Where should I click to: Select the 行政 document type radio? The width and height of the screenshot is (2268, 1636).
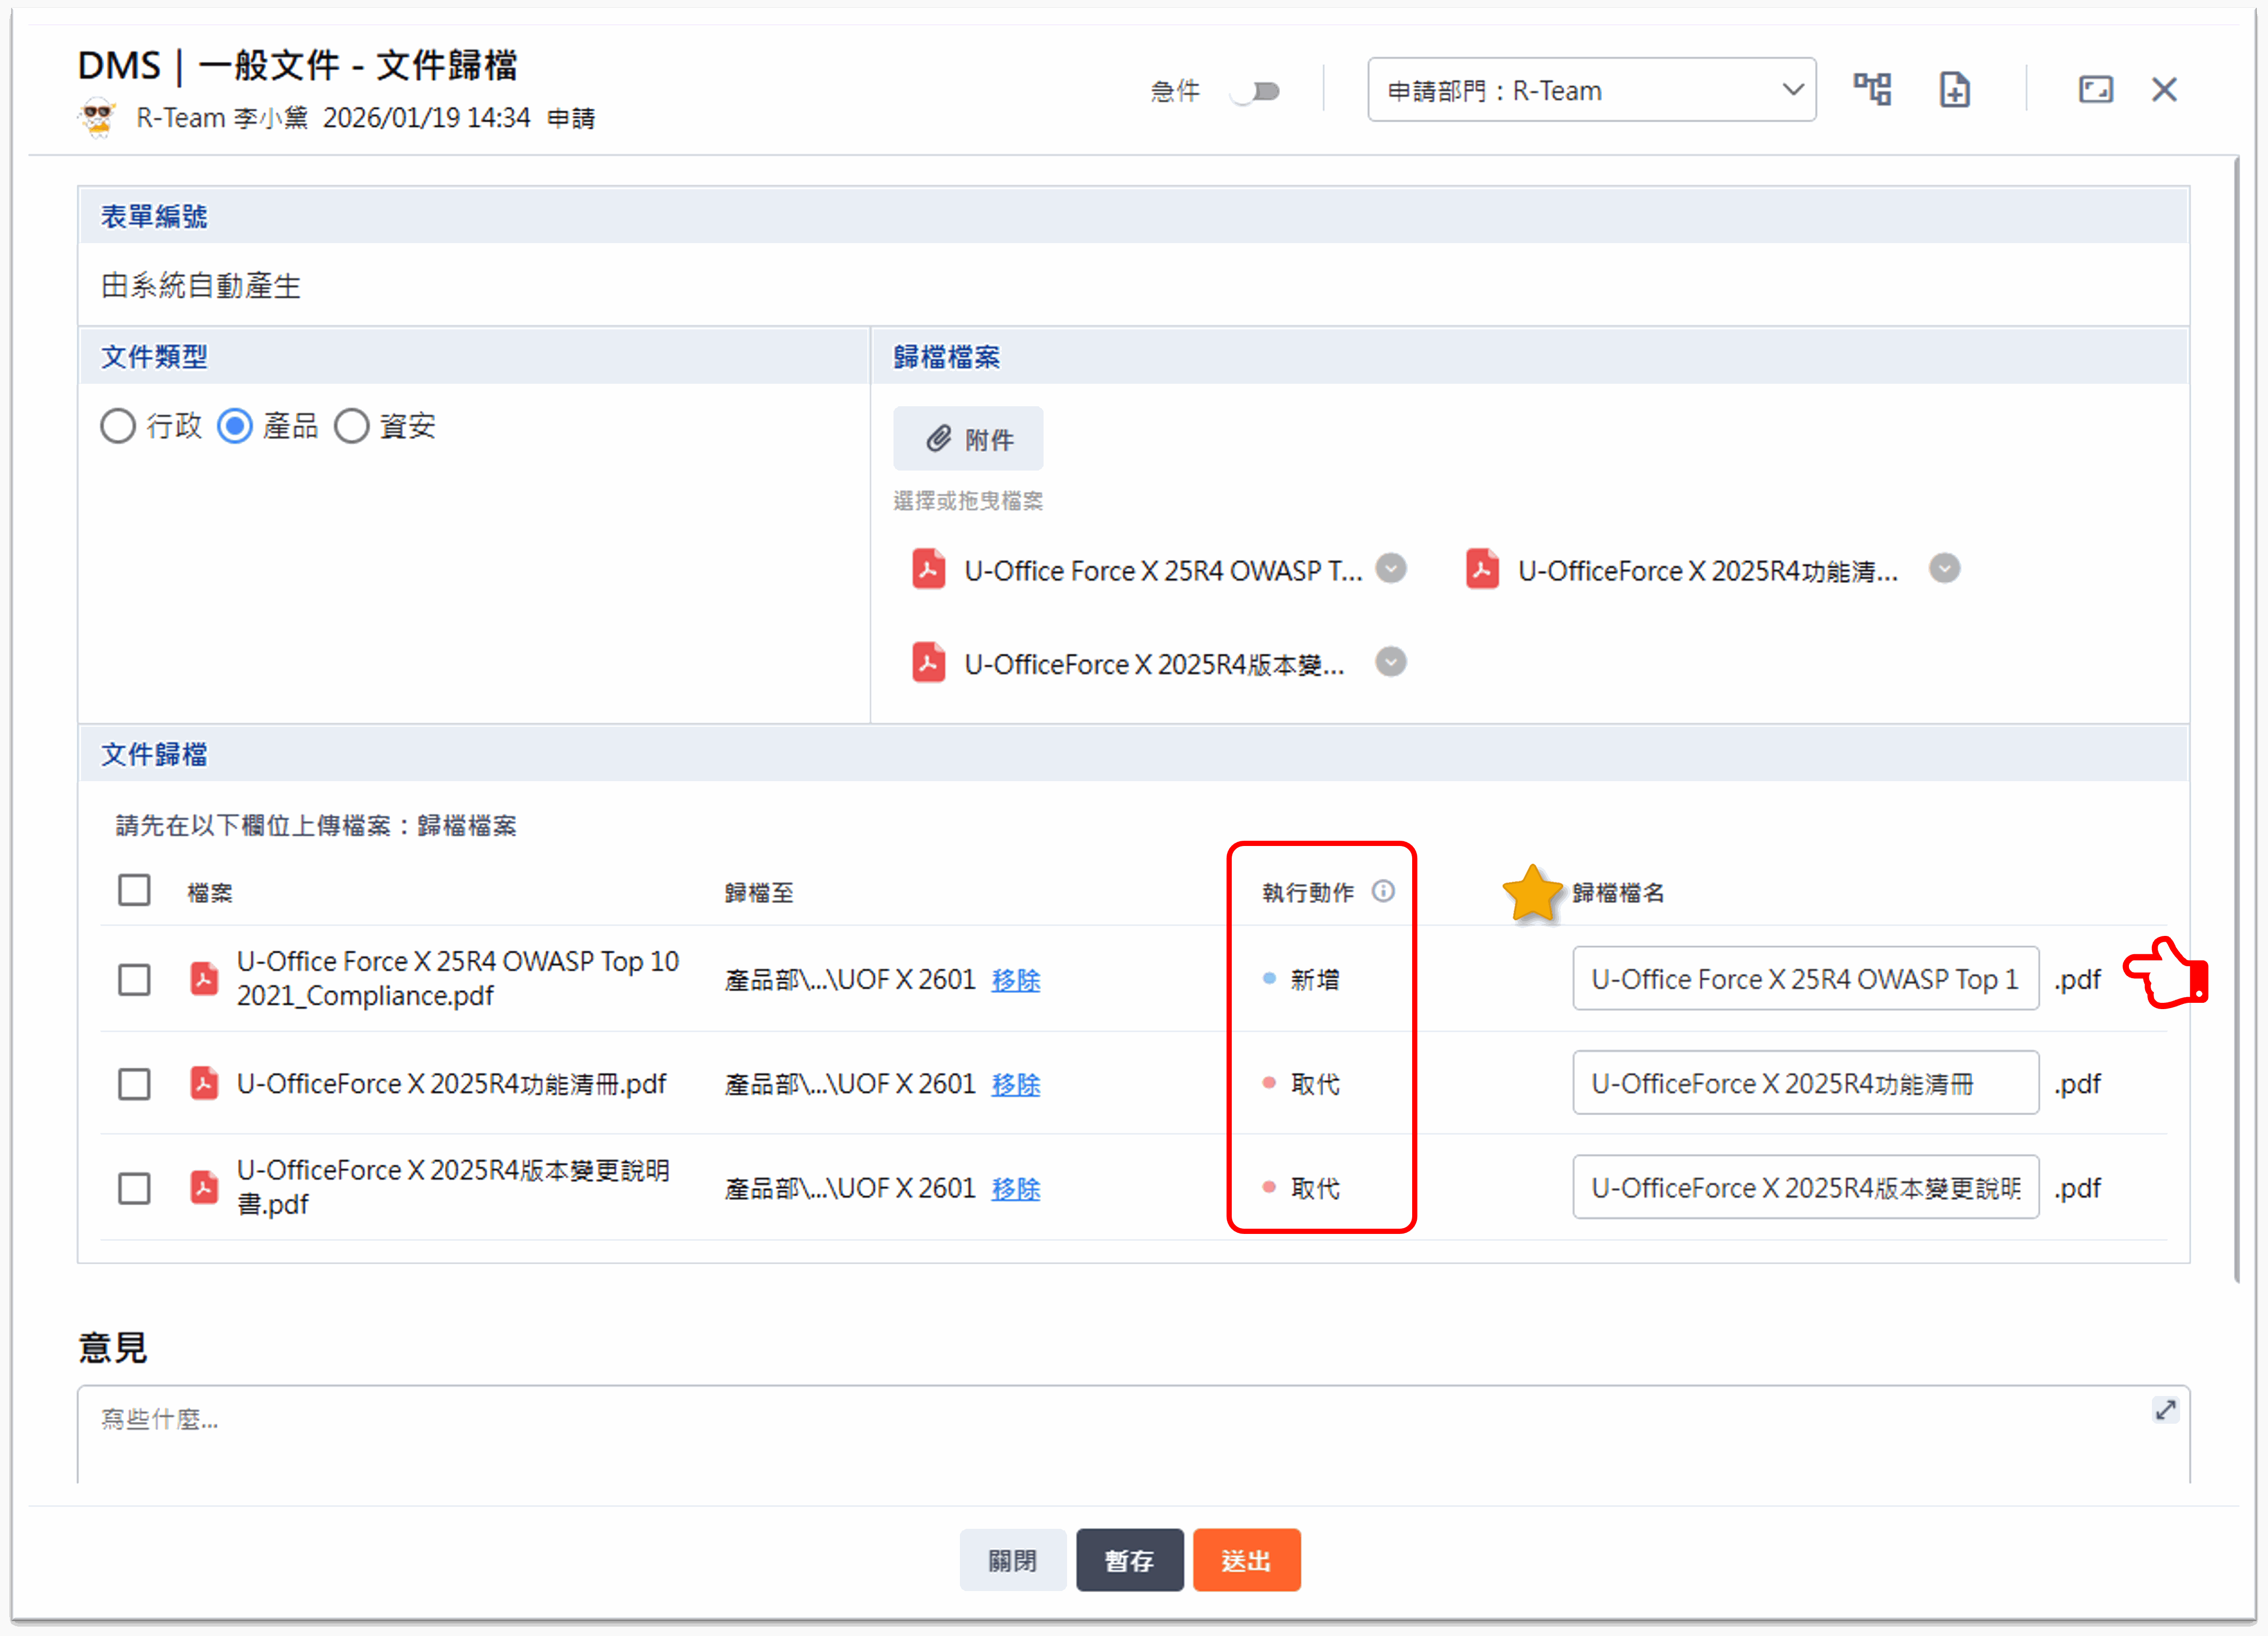(118, 426)
